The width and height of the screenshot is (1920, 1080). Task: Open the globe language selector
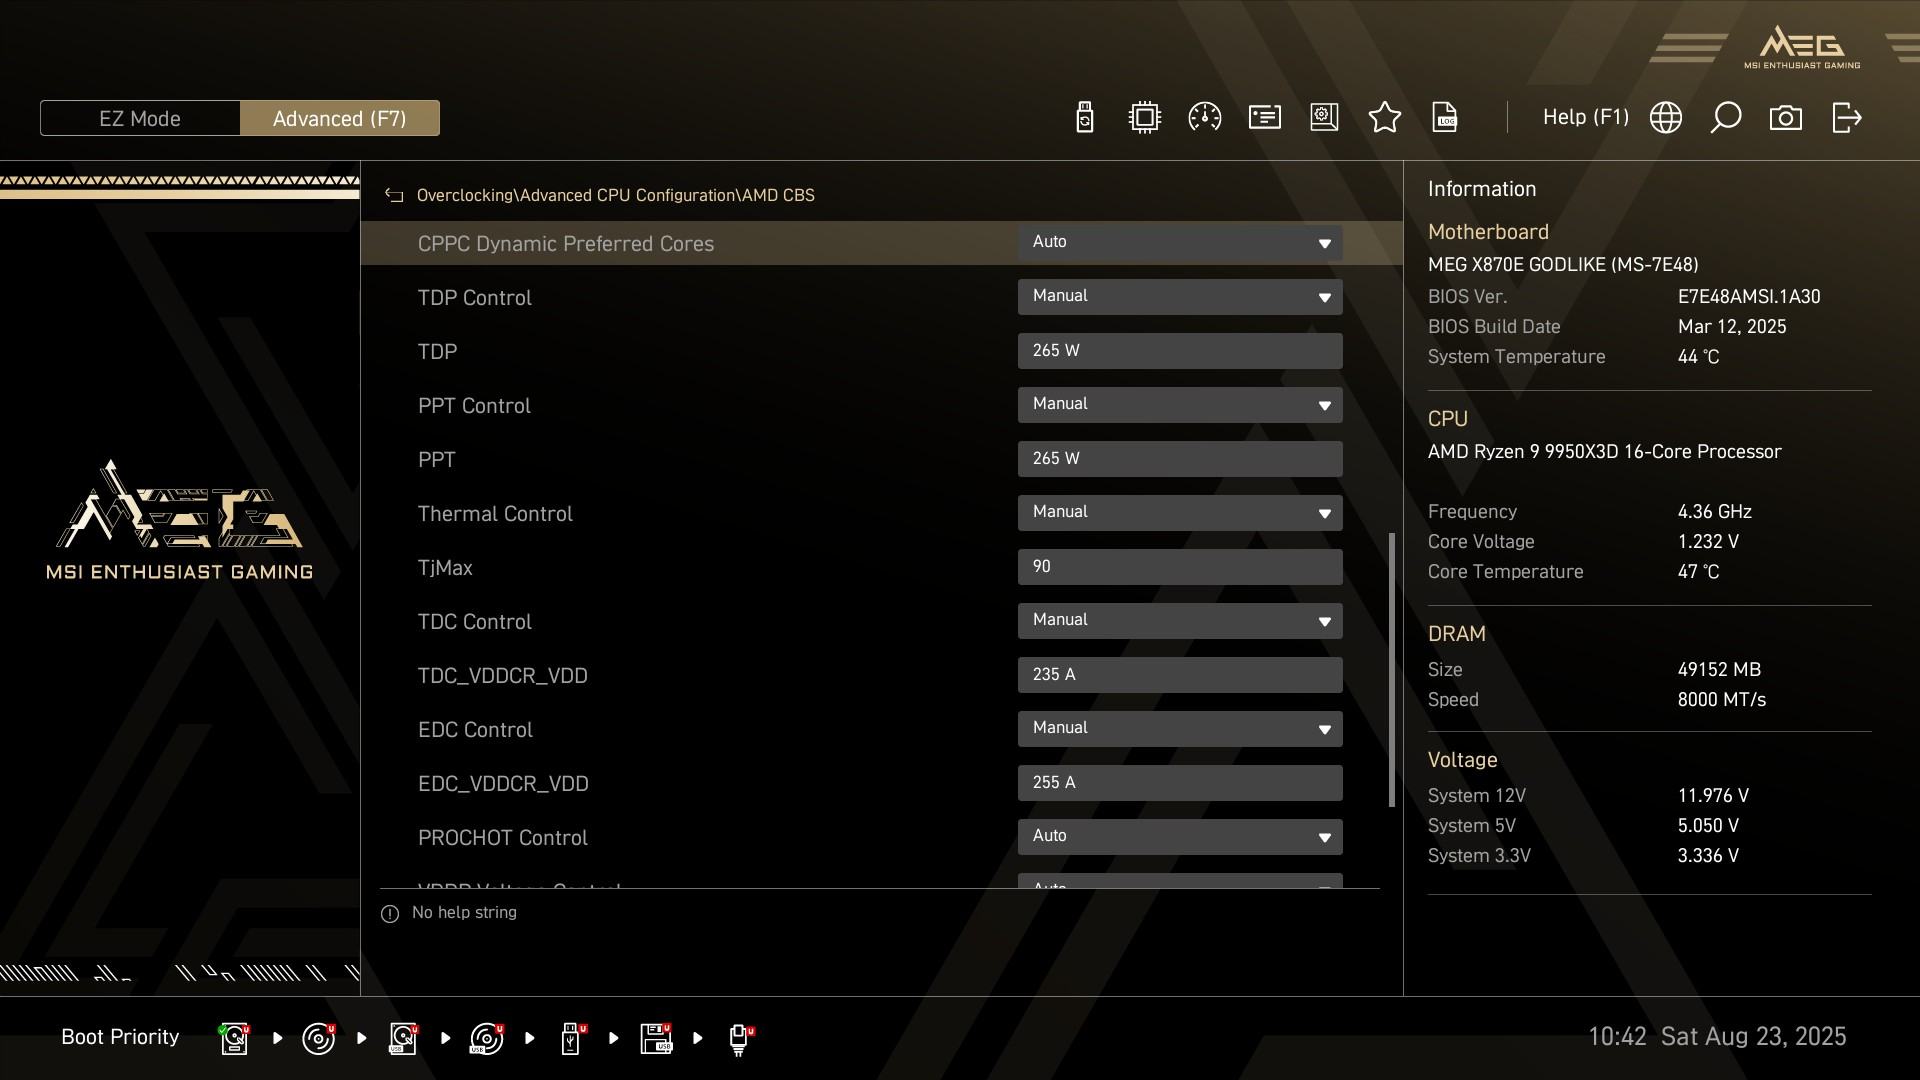(1665, 118)
